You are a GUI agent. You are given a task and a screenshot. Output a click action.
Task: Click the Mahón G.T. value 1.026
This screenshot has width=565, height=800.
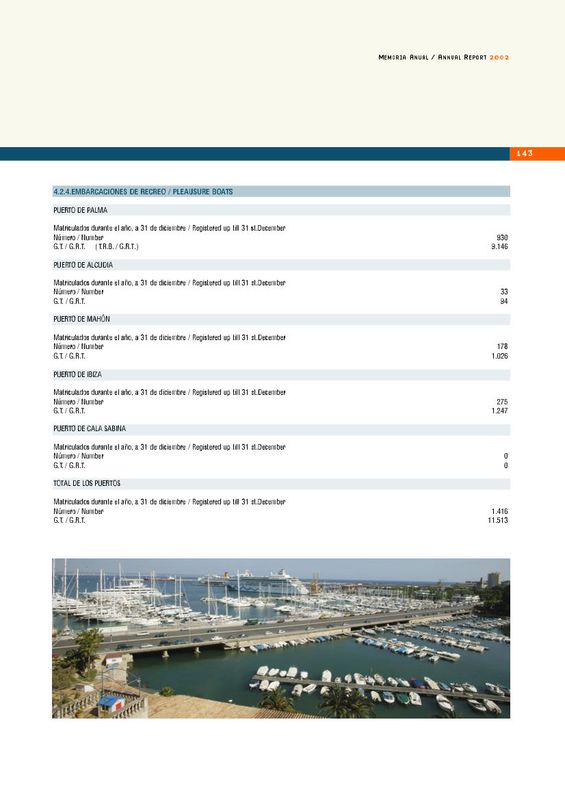[500, 356]
